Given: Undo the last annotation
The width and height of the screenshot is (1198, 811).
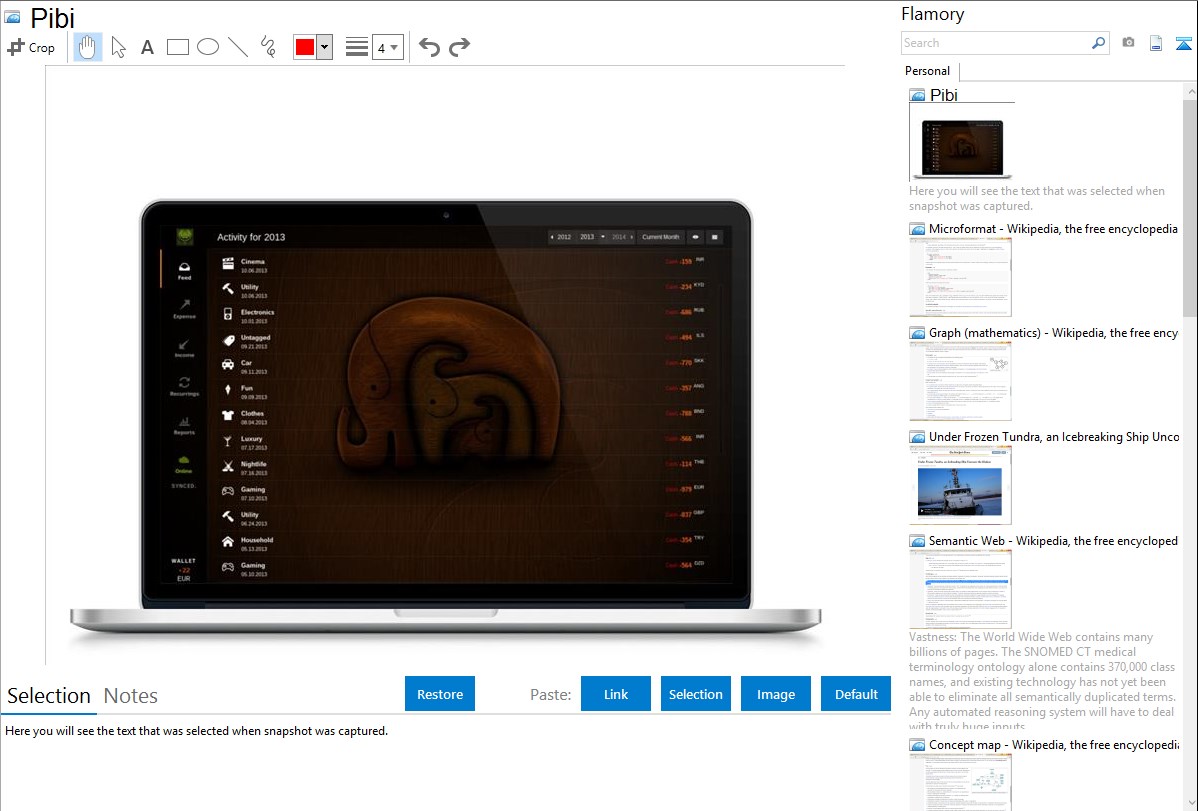Looking at the screenshot, I should [x=429, y=47].
